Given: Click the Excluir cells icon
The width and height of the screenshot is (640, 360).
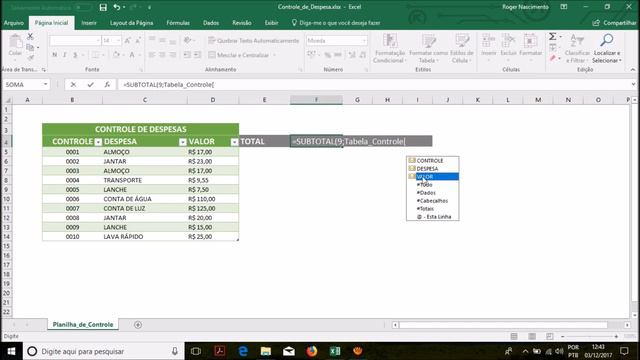Looking at the screenshot, I should (508, 47).
